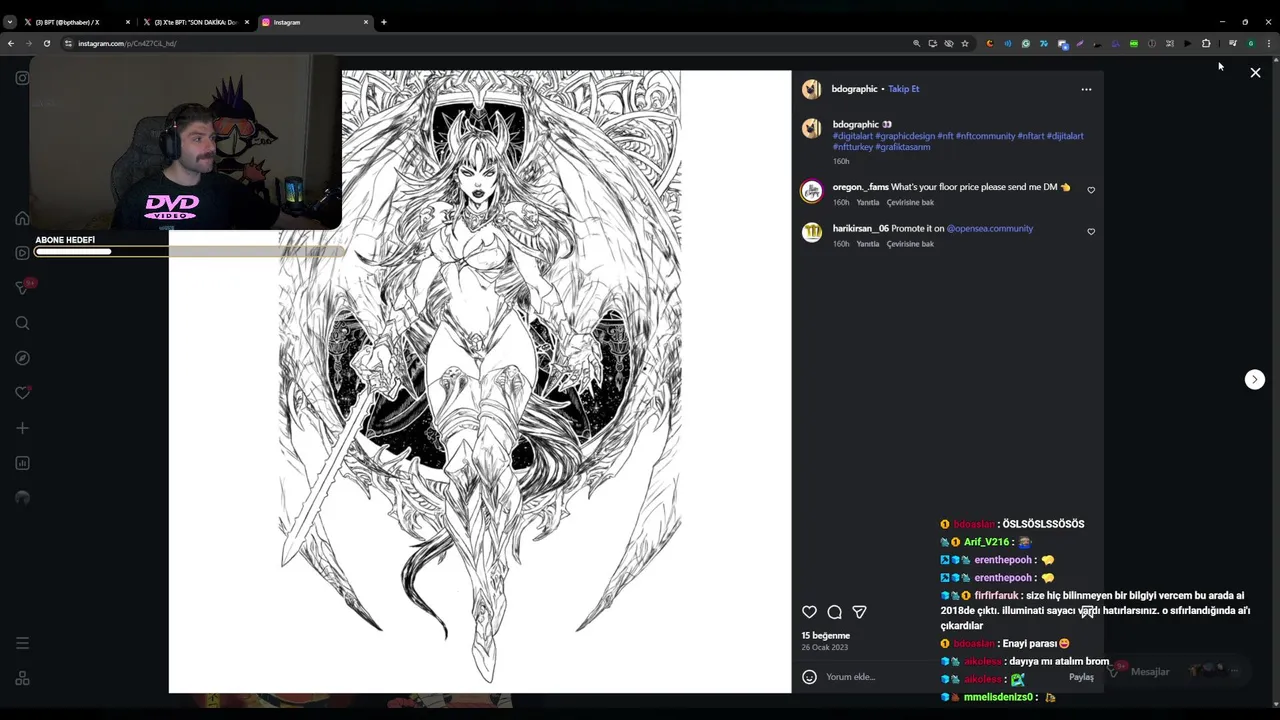Like the harikirsan__06 comment

(1091, 231)
